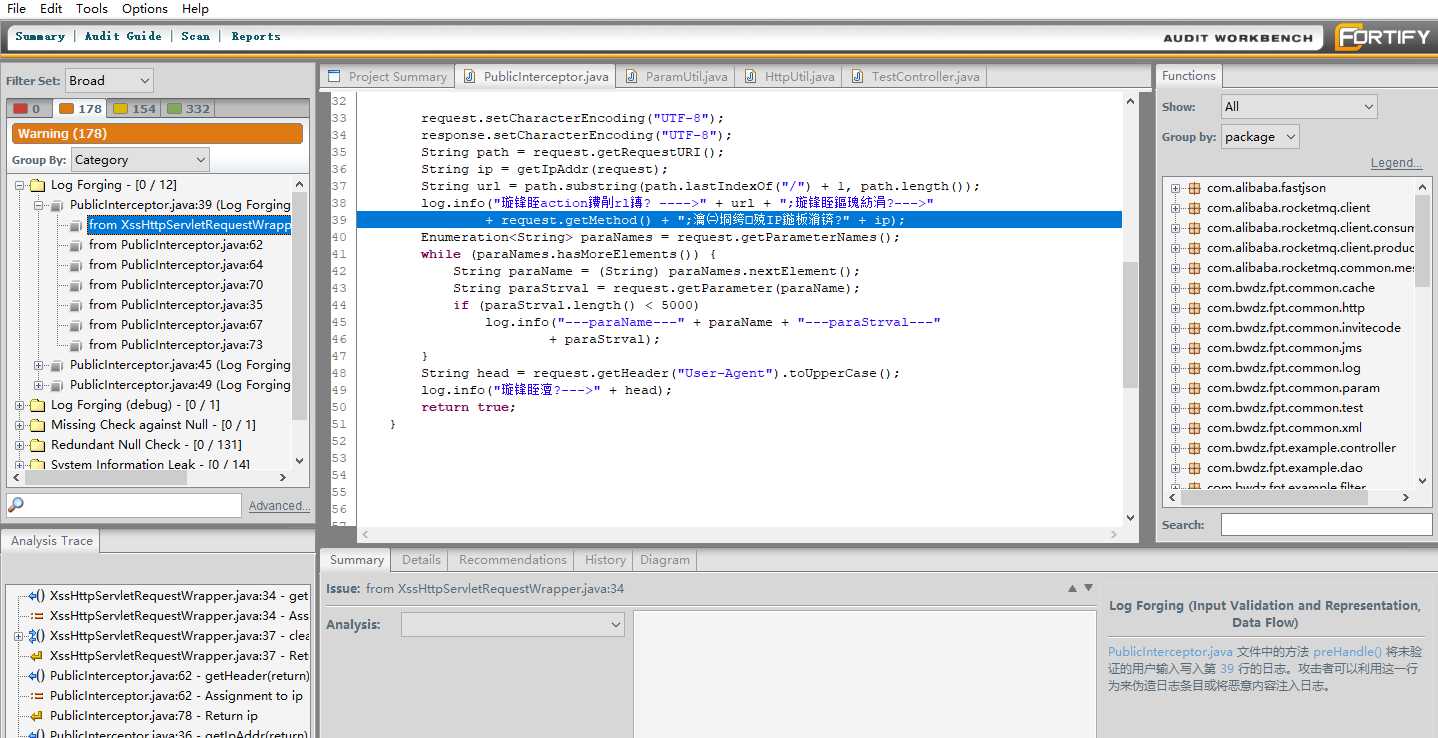The width and height of the screenshot is (1438, 738).
Task: Click call icon of PublicInterceptor.java:62 - getHeader(return)
Action: point(37,676)
